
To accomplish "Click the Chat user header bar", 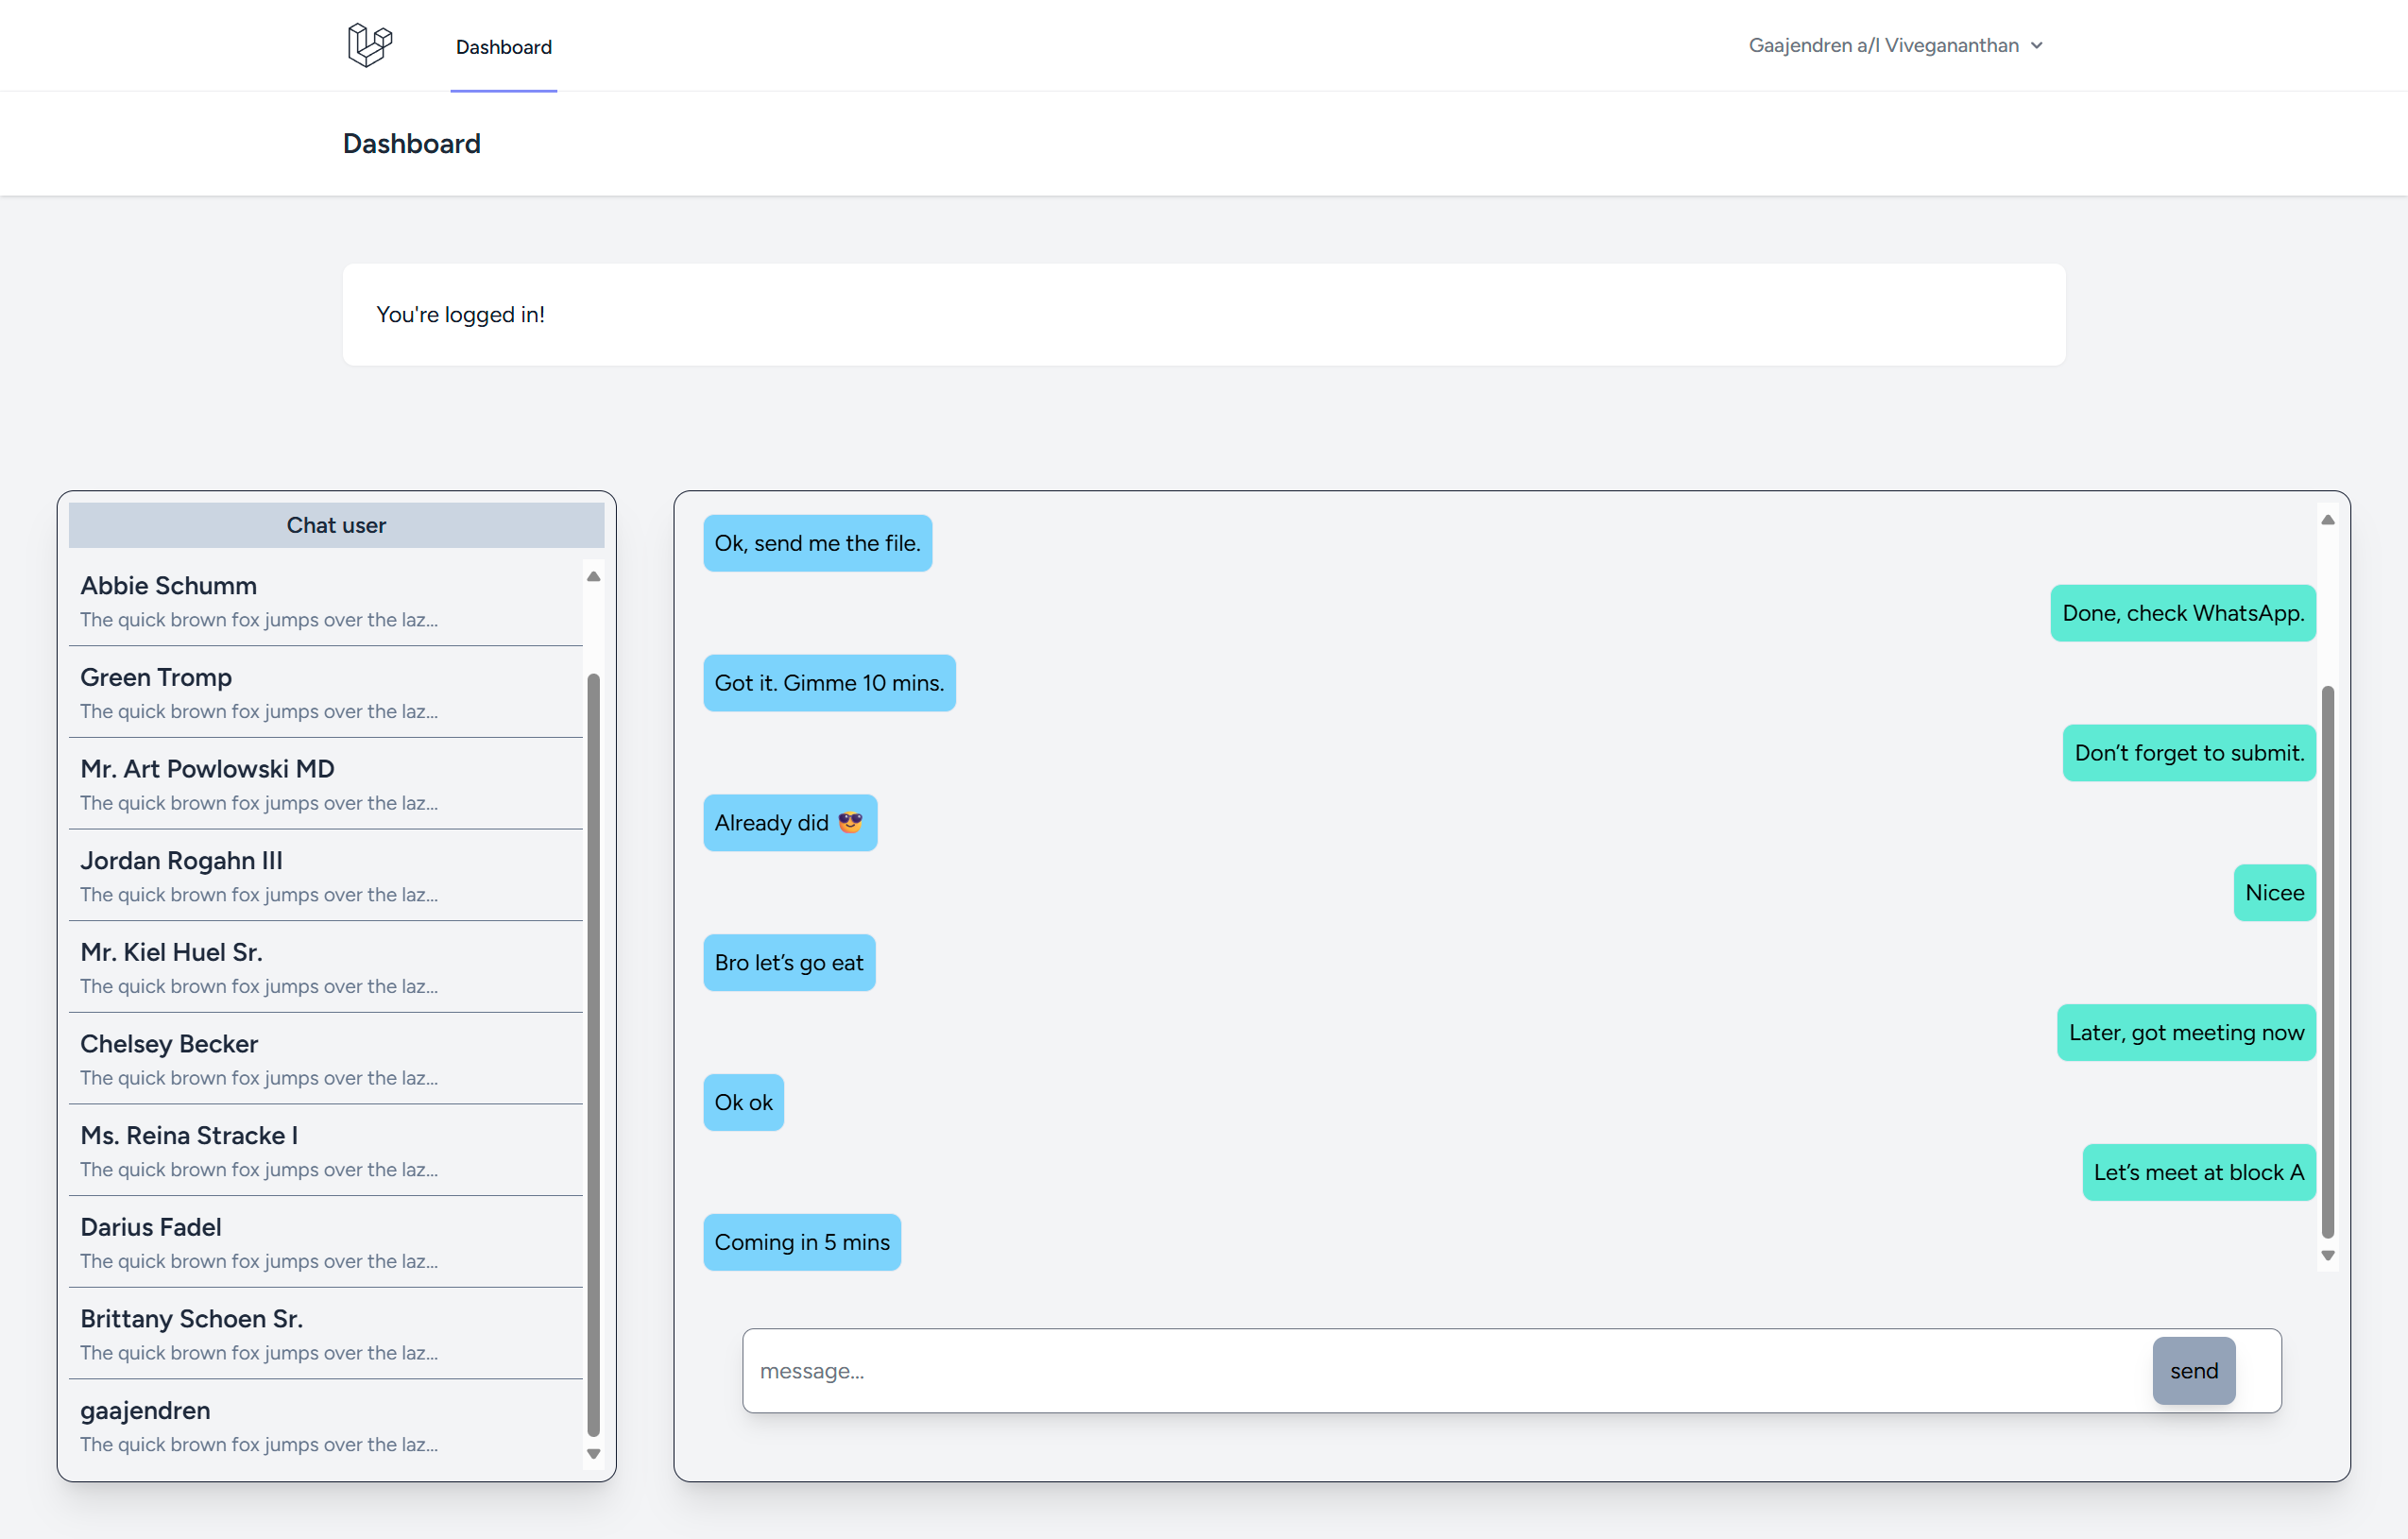I will [x=336, y=525].
